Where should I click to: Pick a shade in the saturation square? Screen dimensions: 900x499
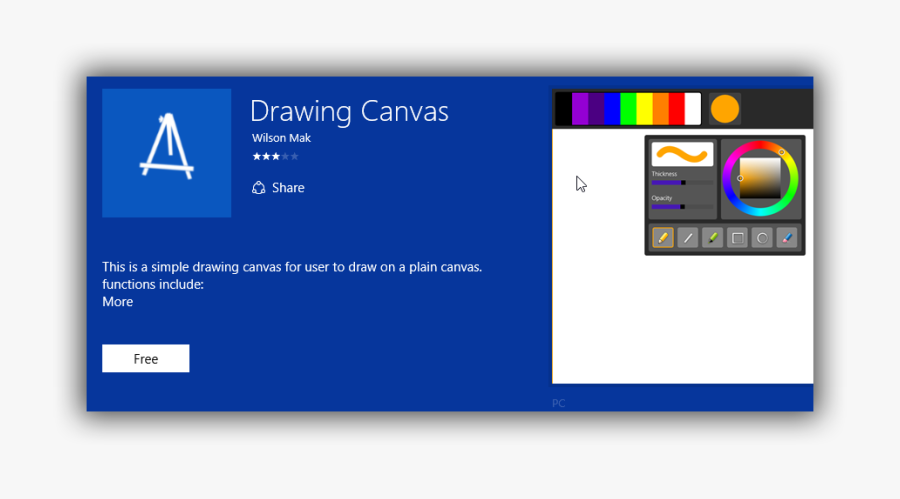point(760,179)
